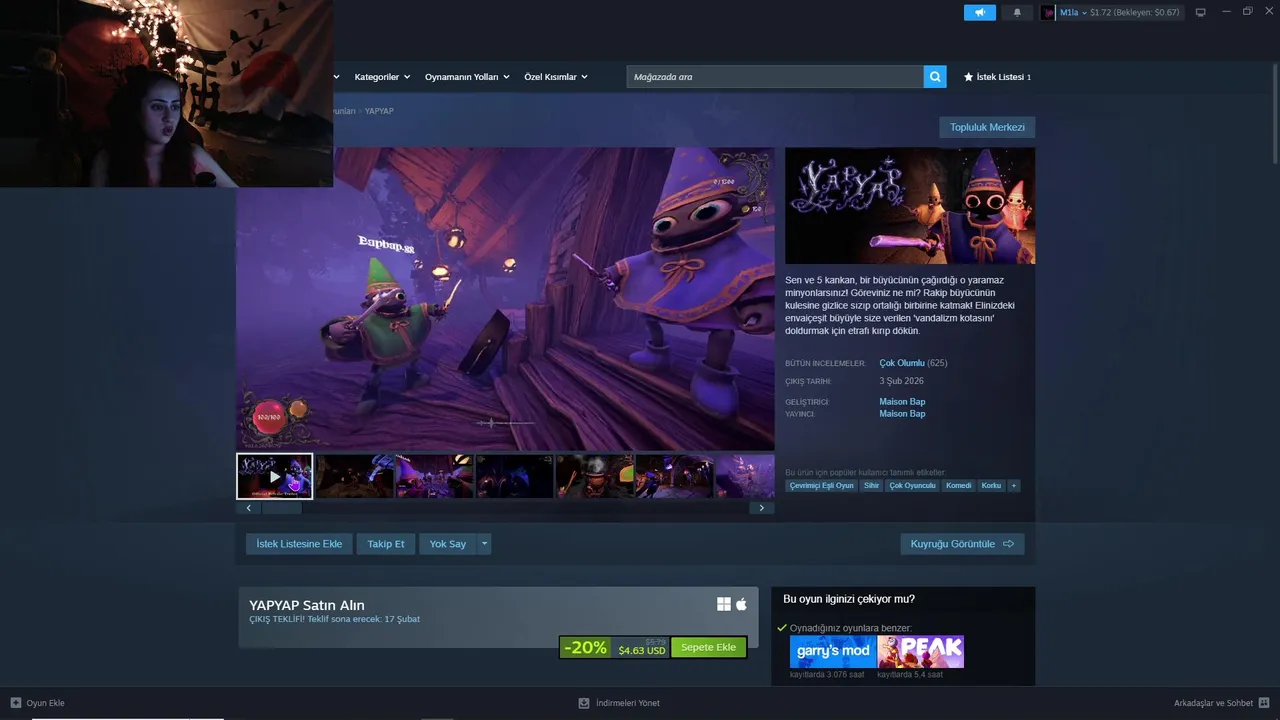Click the Apple macOS platform icon

click(742, 604)
